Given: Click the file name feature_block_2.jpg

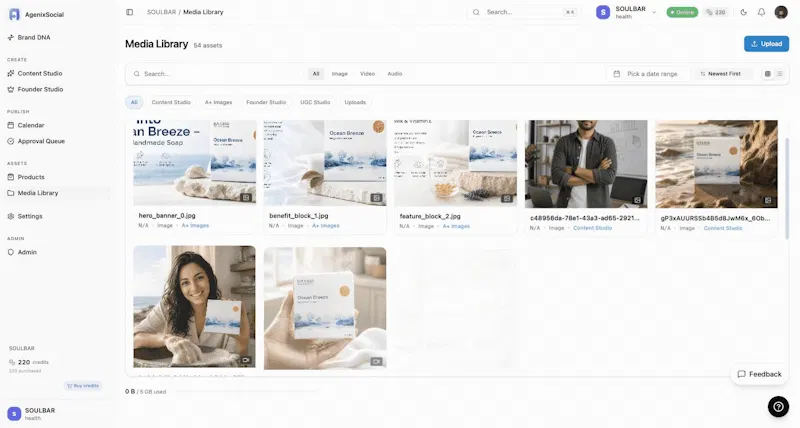Looking at the screenshot, I should point(430,216).
